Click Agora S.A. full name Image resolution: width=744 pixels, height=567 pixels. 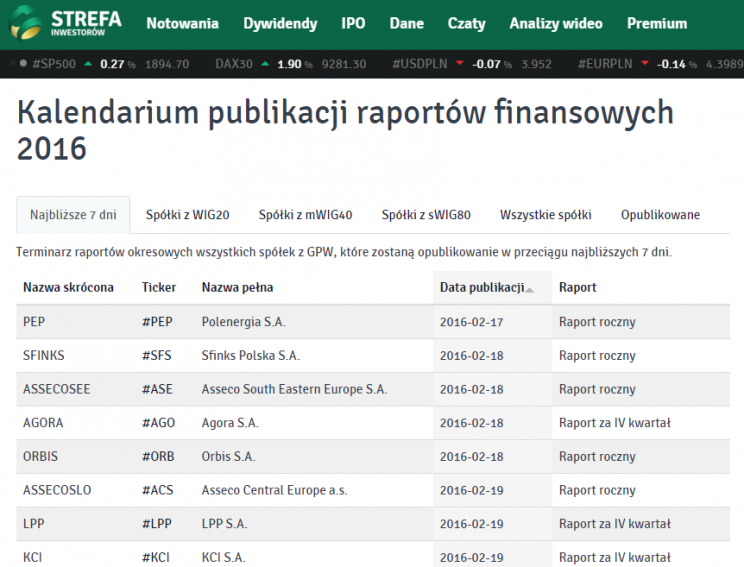(230, 423)
